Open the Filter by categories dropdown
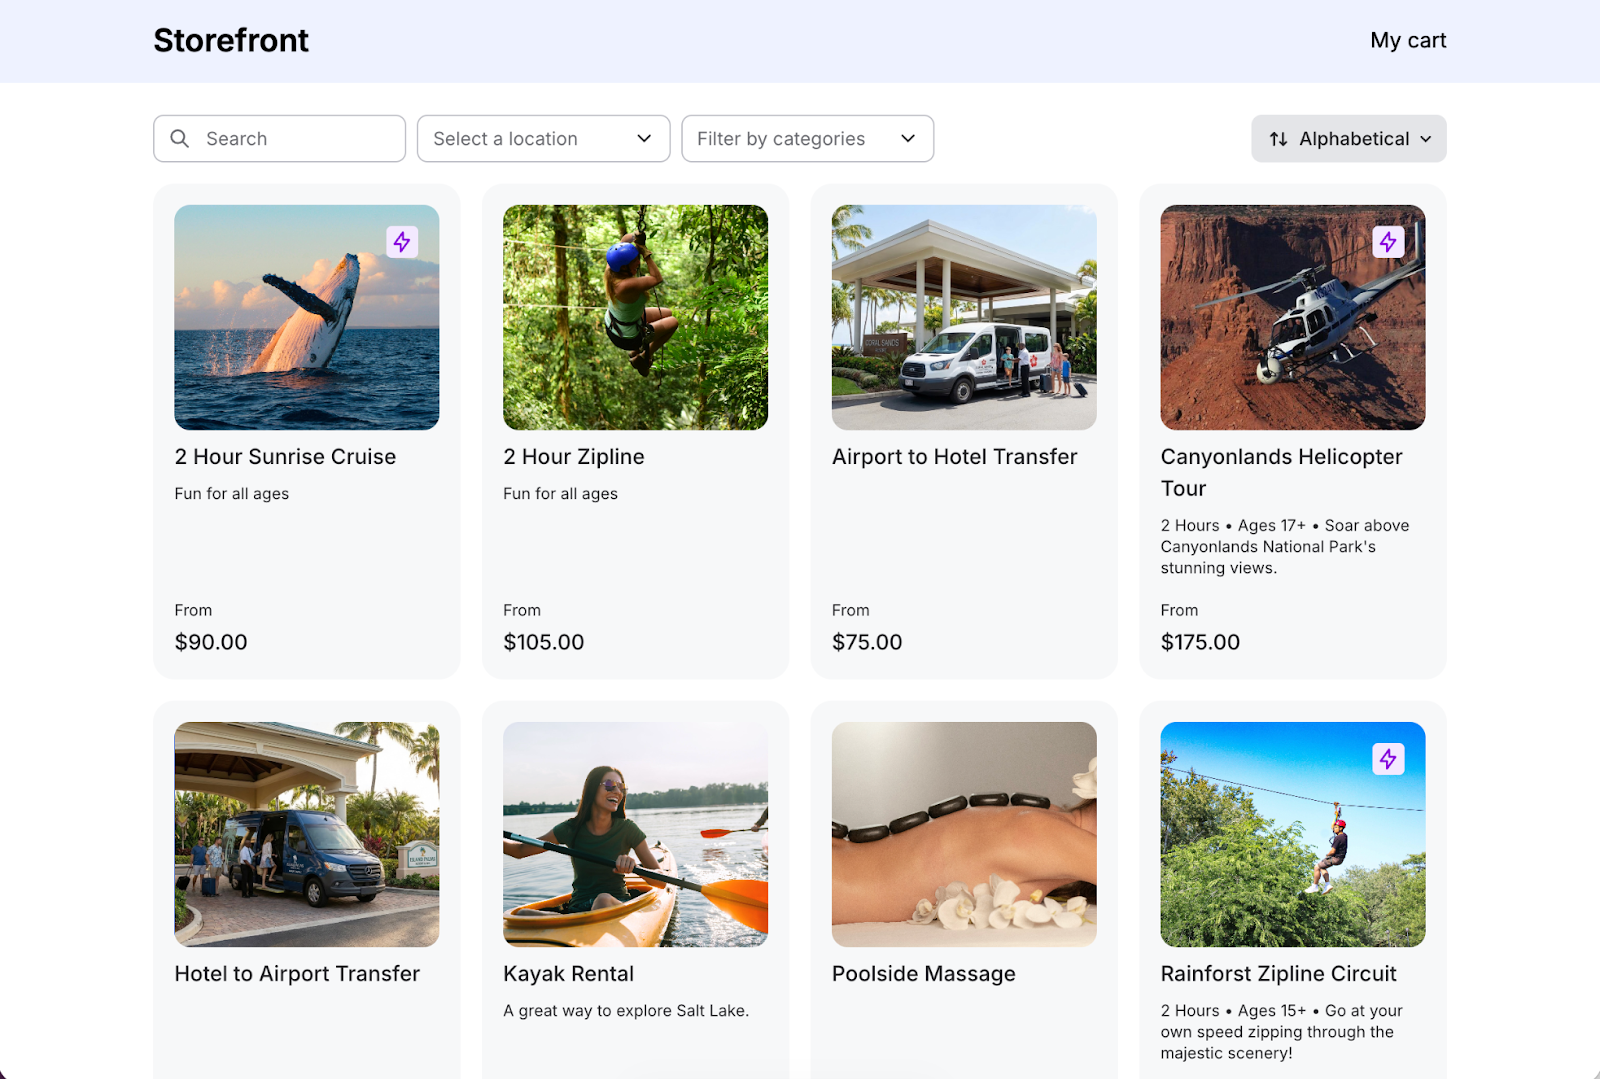The height and width of the screenshot is (1079, 1600). tap(807, 139)
